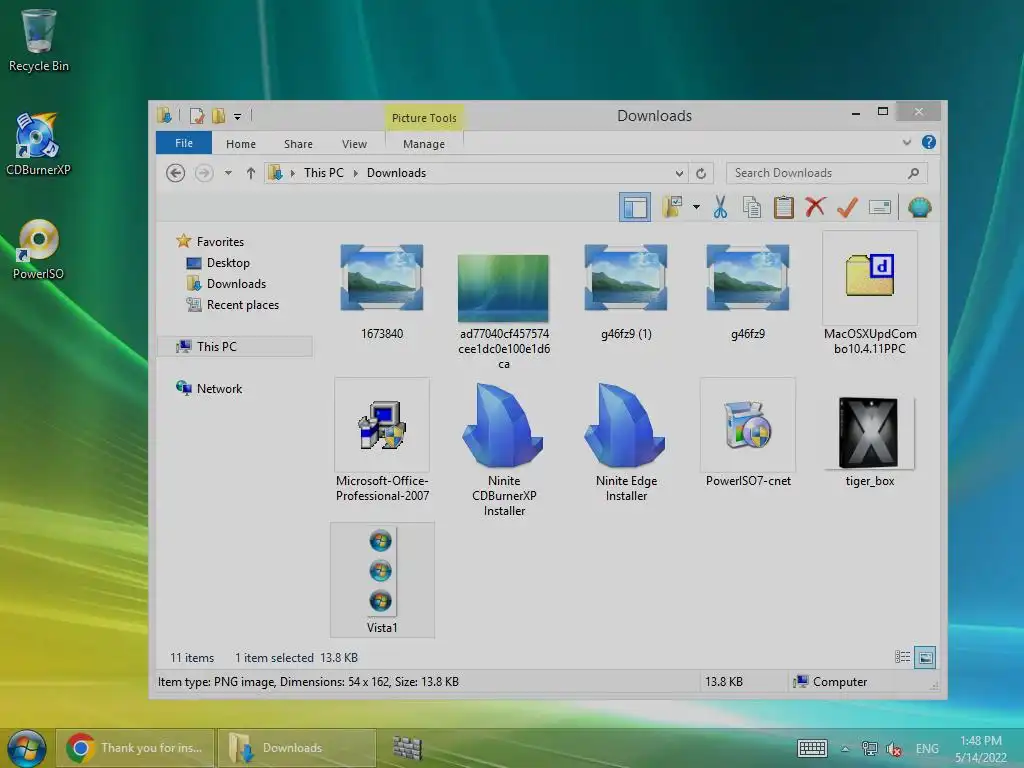Screen dimensions: 1024x768
Task: Click the quick access Properties icon
Action: 197,116
